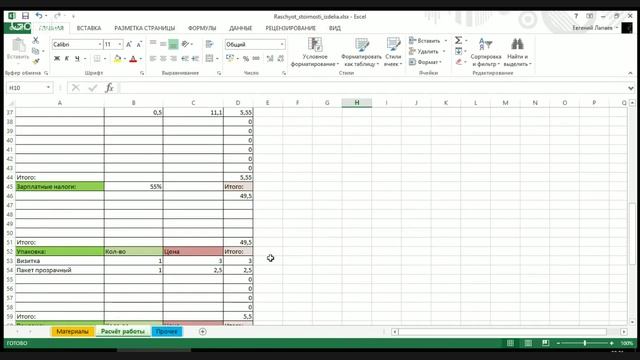Align cell content to the top
This screenshot has width=640, height=360.
[x=153, y=43]
